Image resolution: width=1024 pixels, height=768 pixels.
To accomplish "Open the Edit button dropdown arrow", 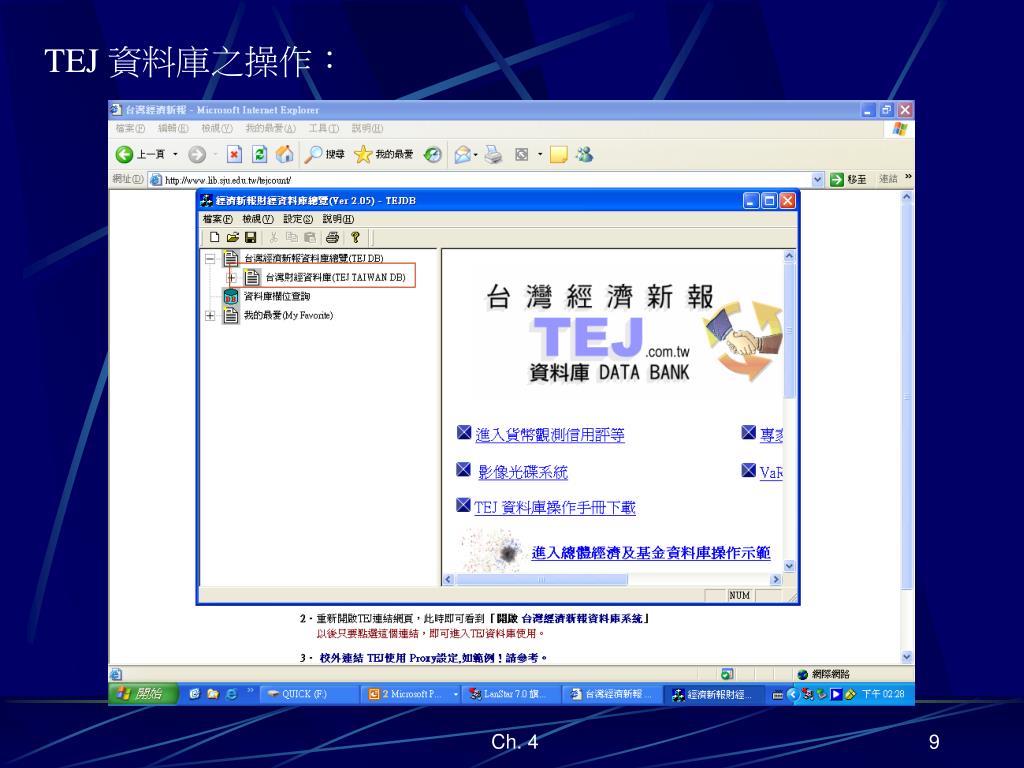I will [539, 155].
